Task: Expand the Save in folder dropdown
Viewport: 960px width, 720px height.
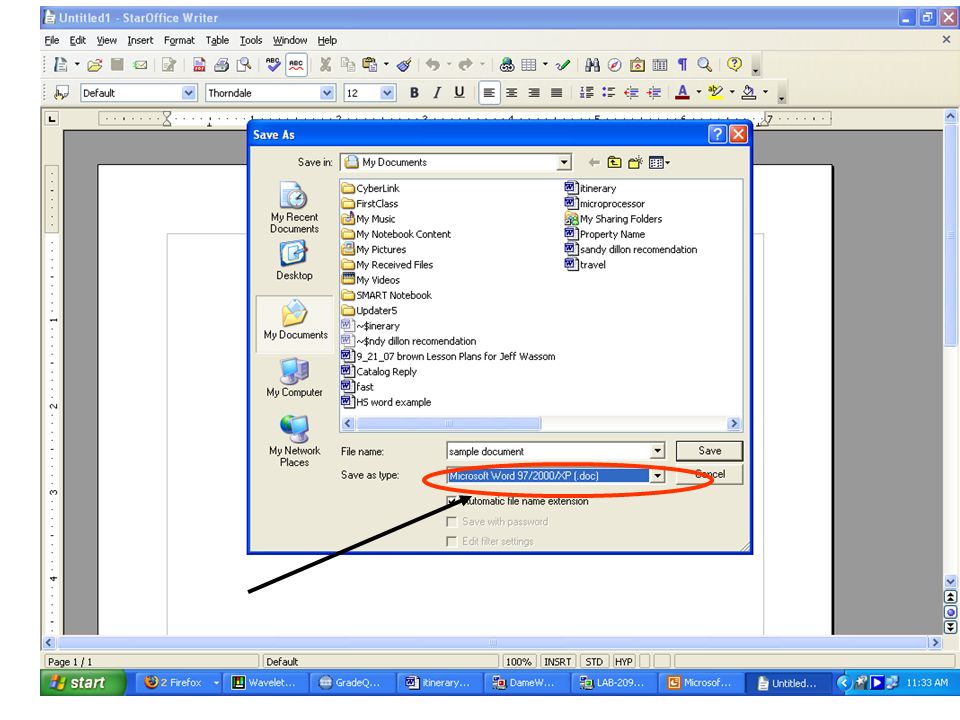Action: 564,162
